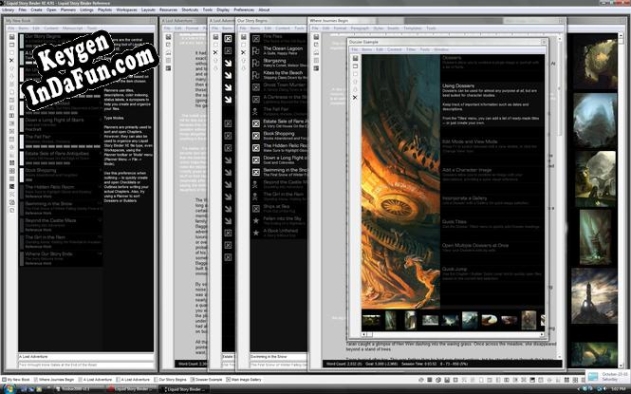
Task: Click the X icon in Our Story Begins sidebar
Action: tap(243, 52)
